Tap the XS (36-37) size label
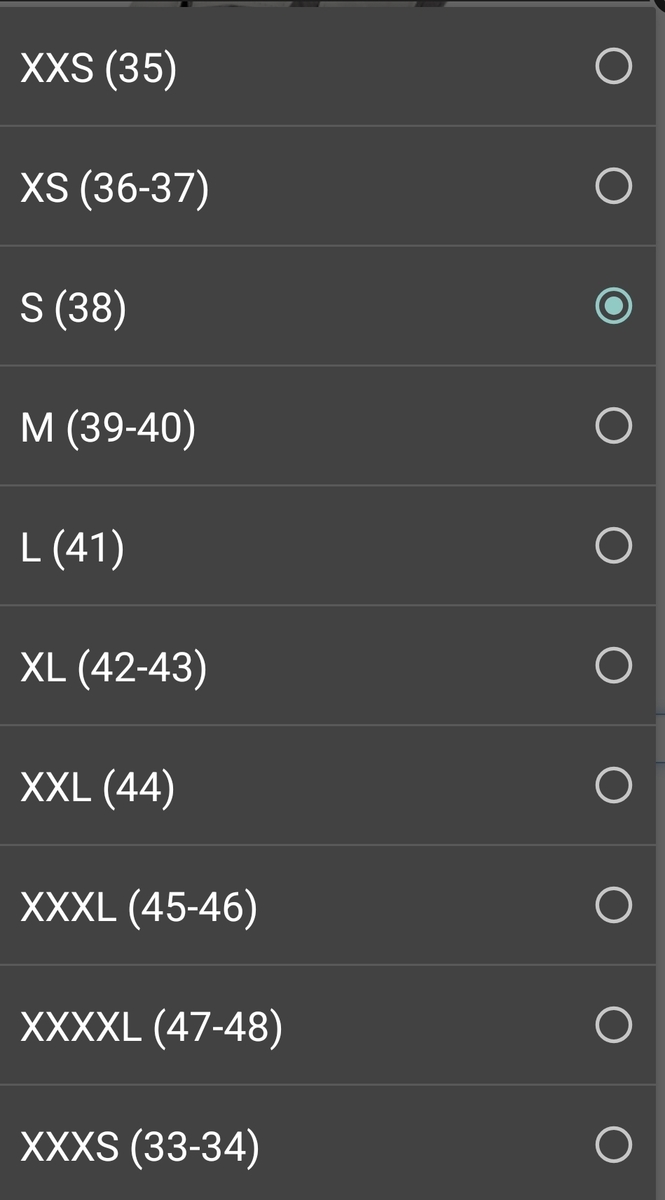This screenshot has width=665, height=1200. [x=114, y=188]
